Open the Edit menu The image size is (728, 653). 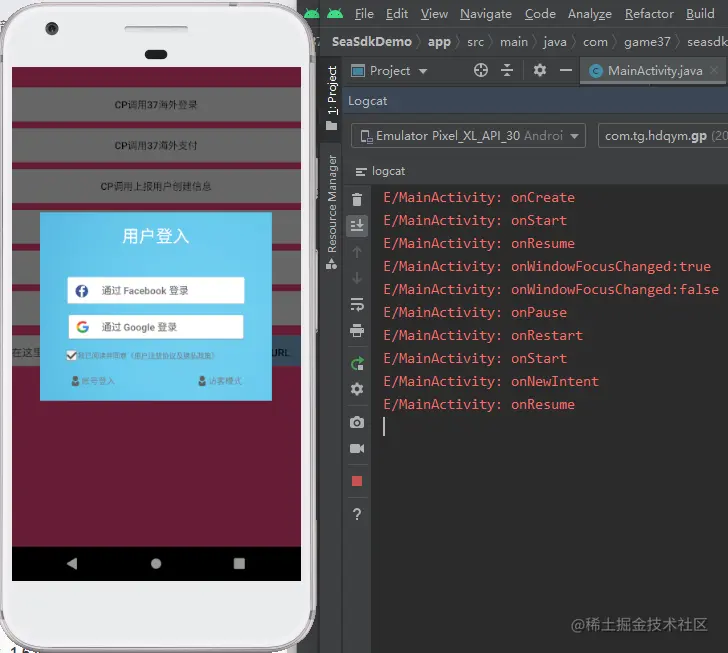point(396,14)
